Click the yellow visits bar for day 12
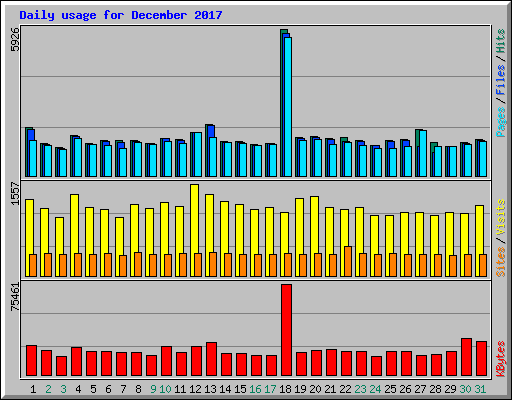512x400 pixels. [x=194, y=230]
